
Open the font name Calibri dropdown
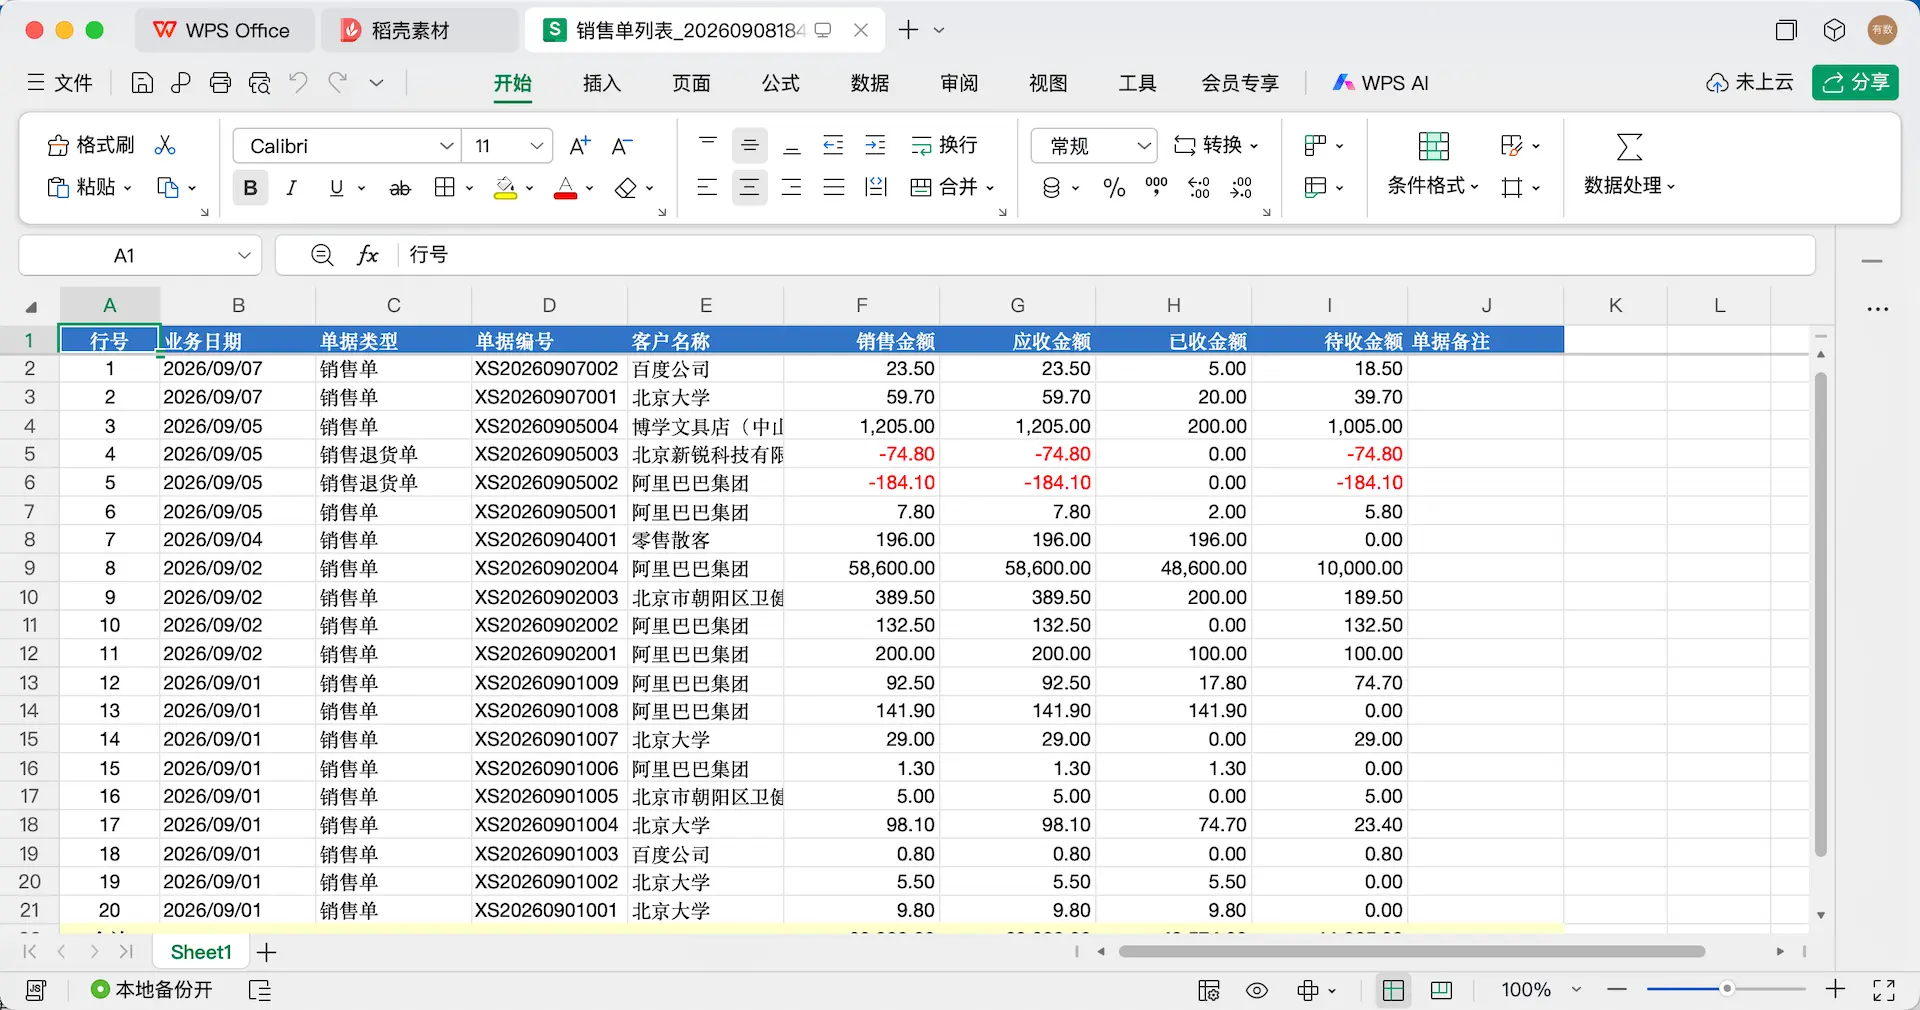tap(447, 146)
